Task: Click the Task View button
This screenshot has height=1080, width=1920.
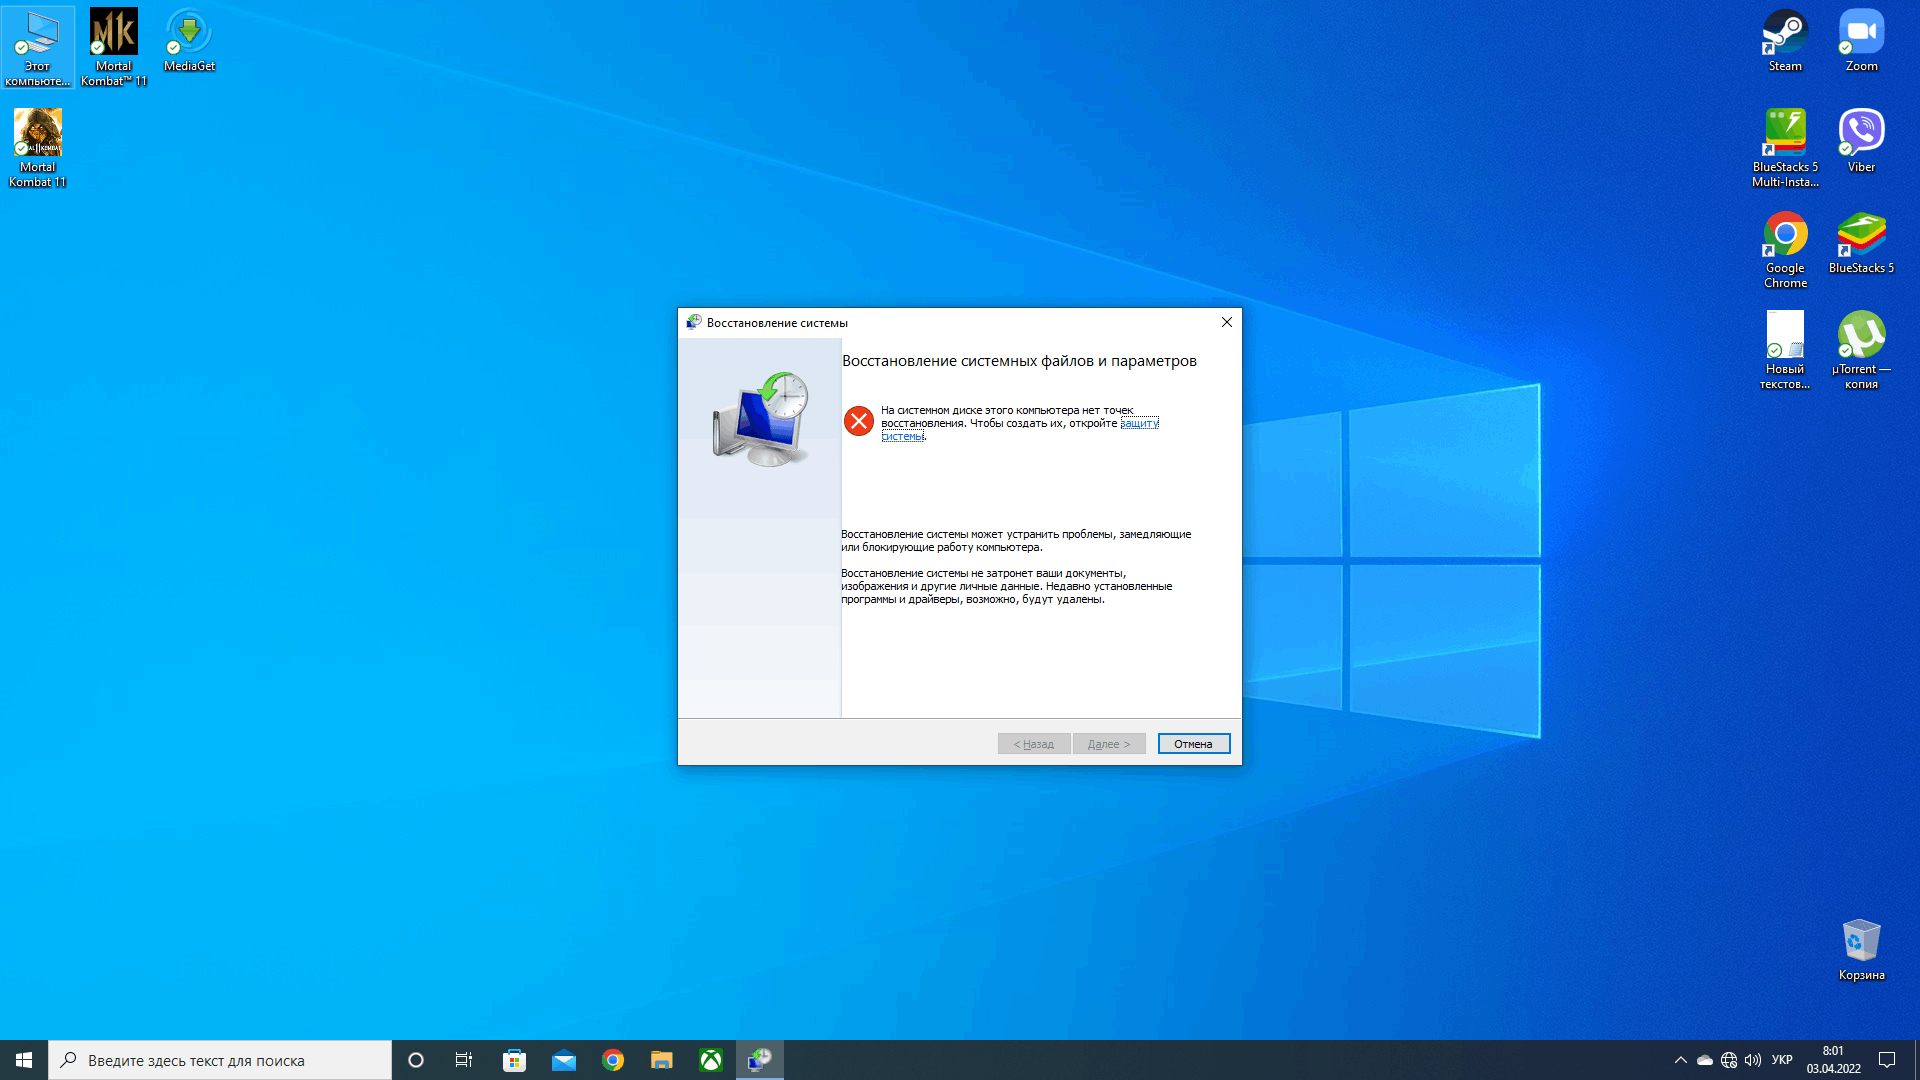Action: pos(464,1059)
